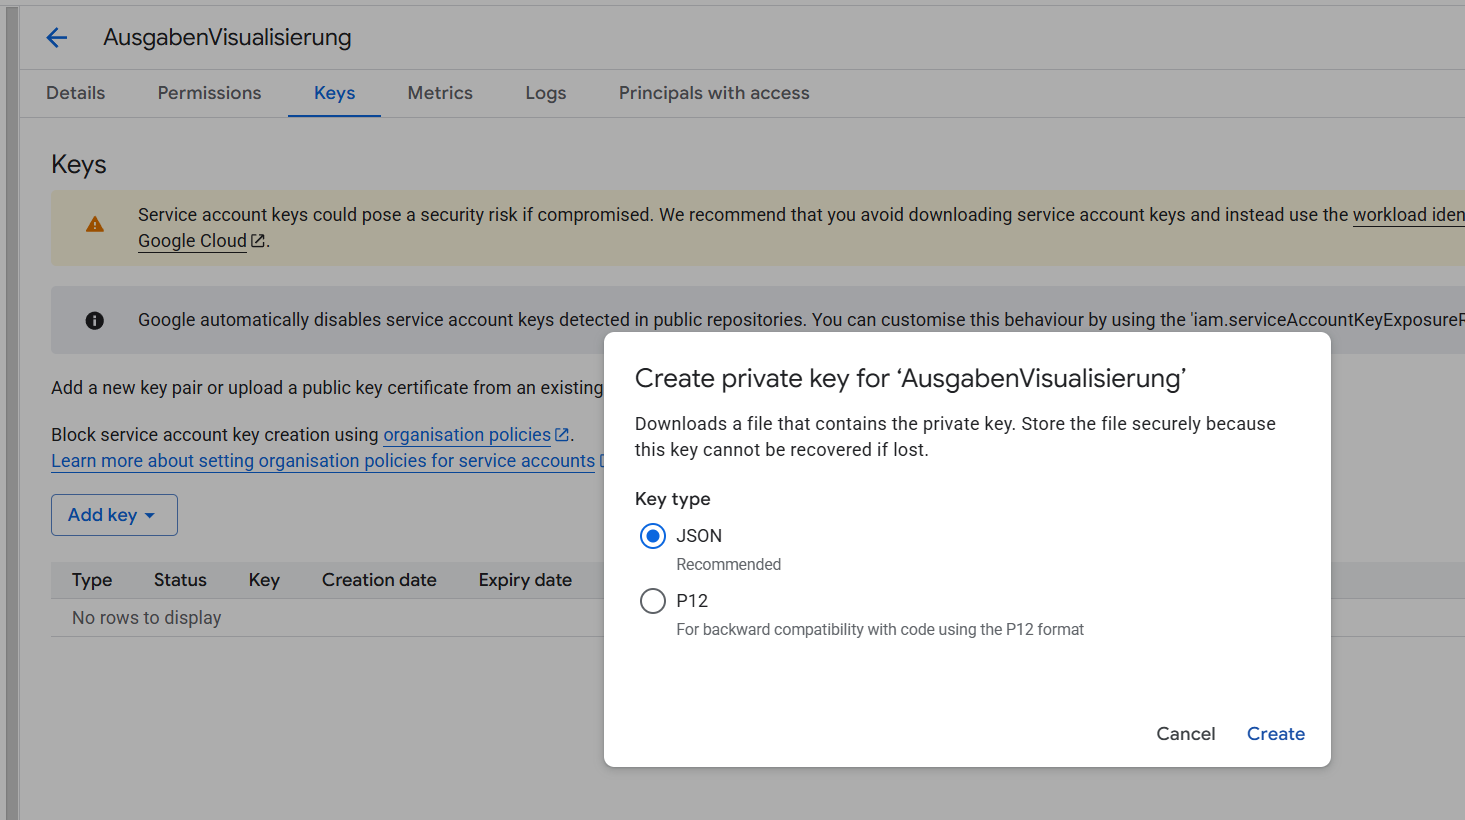Image resolution: width=1465 pixels, height=820 pixels.
Task: Open the Add key dropdown
Action: point(114,515)
